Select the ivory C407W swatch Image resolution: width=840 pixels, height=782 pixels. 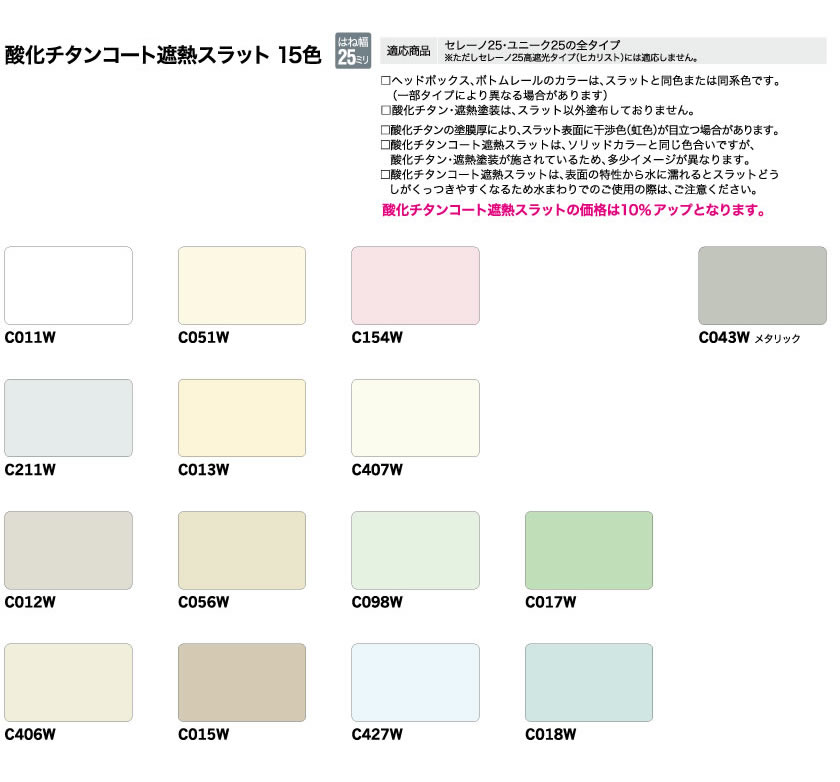click(x=415, y=418)
